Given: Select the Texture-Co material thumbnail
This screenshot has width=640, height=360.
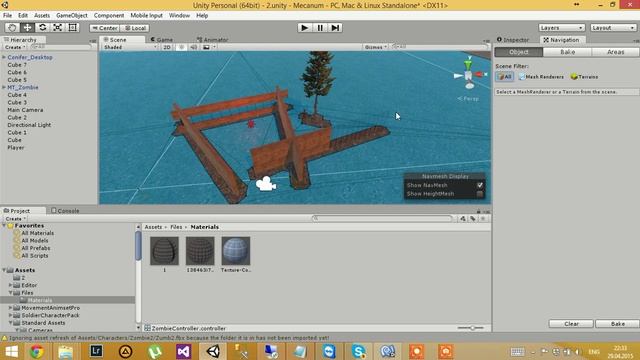Looking at the screenshot, I should [236, 251].
